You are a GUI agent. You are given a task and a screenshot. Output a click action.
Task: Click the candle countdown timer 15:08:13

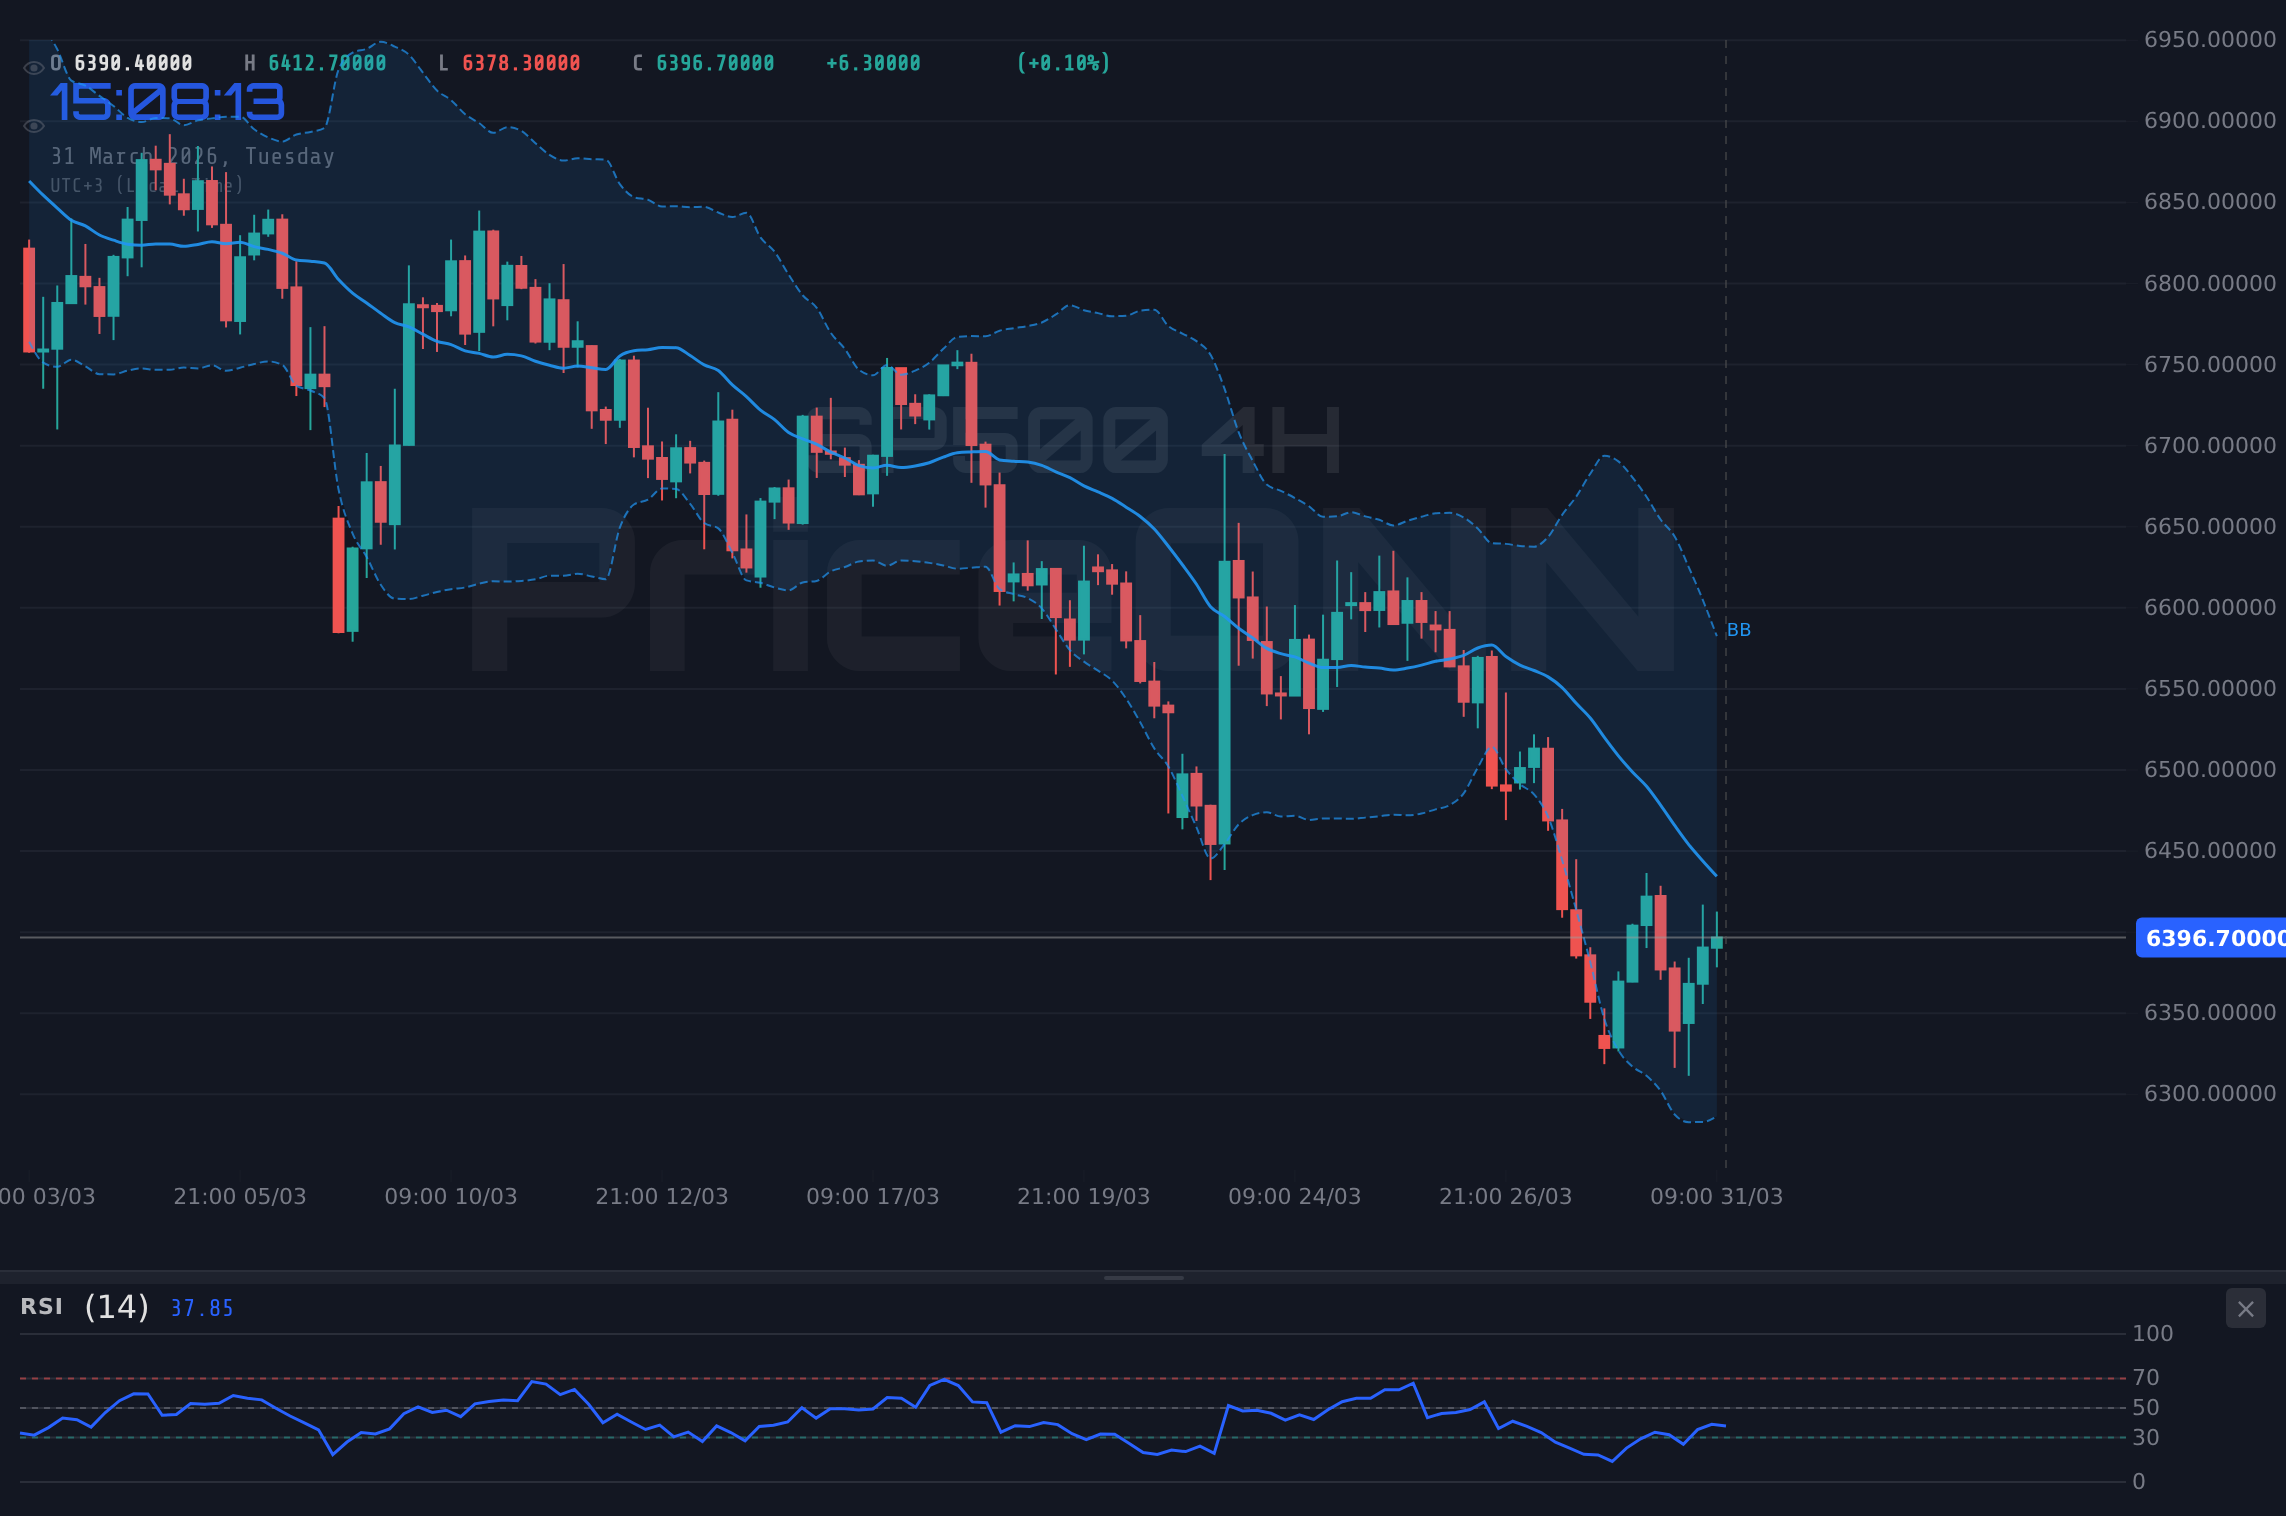pyautogui.click(x=167, y=100)
